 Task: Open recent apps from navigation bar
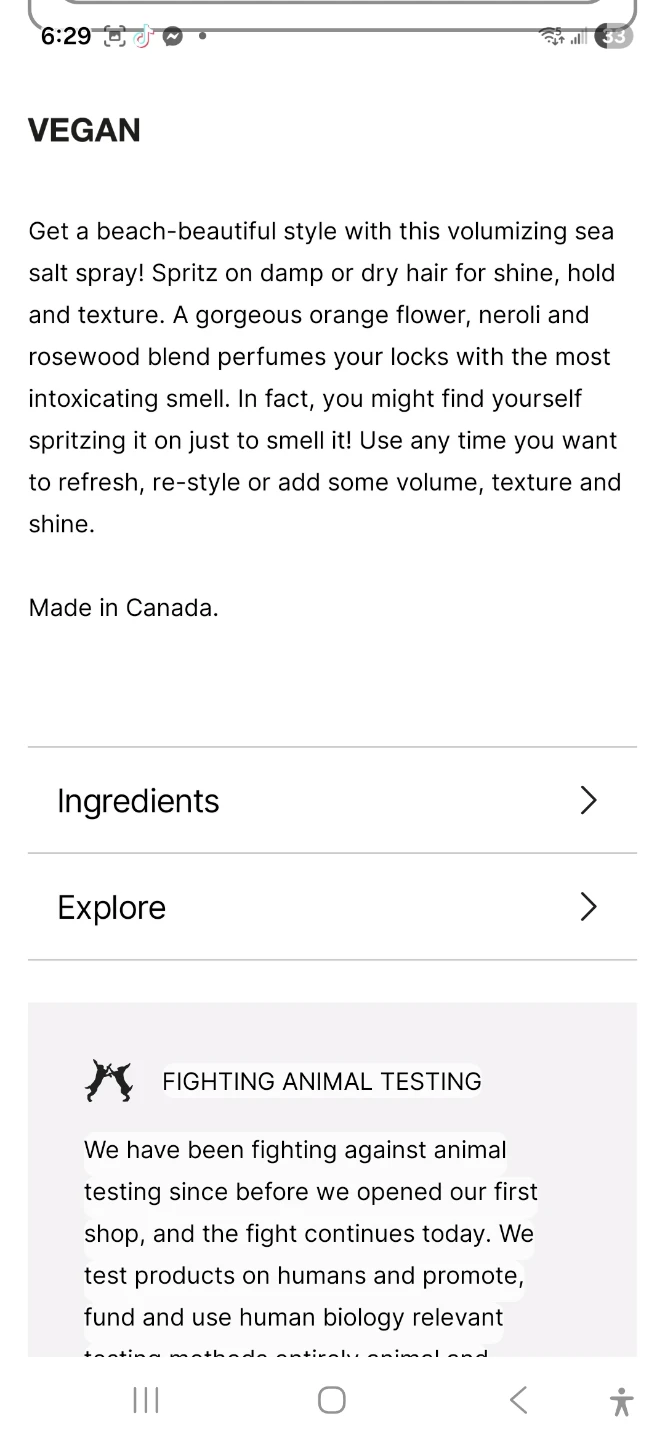146,1400
